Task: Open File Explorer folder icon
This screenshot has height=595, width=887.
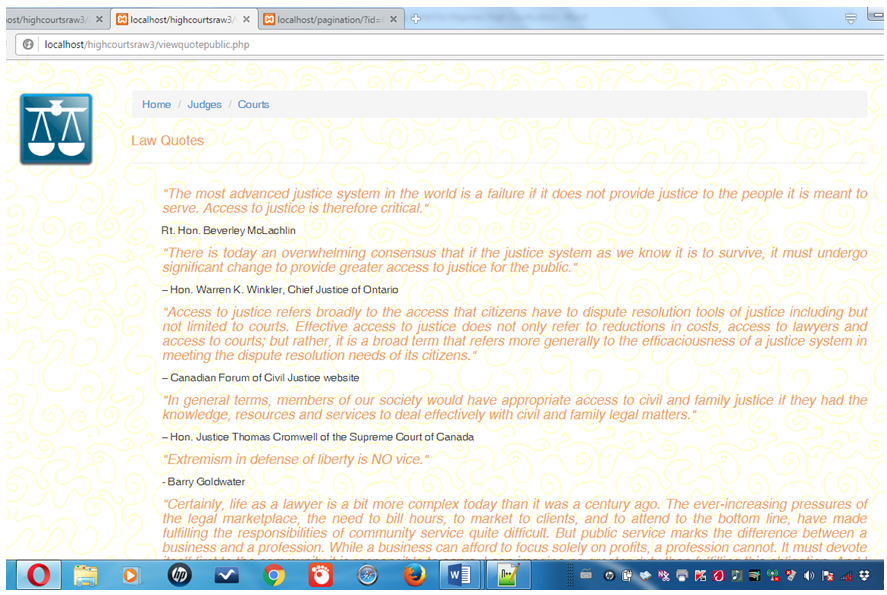Action: pyautogui.click(x=86, y=575)
